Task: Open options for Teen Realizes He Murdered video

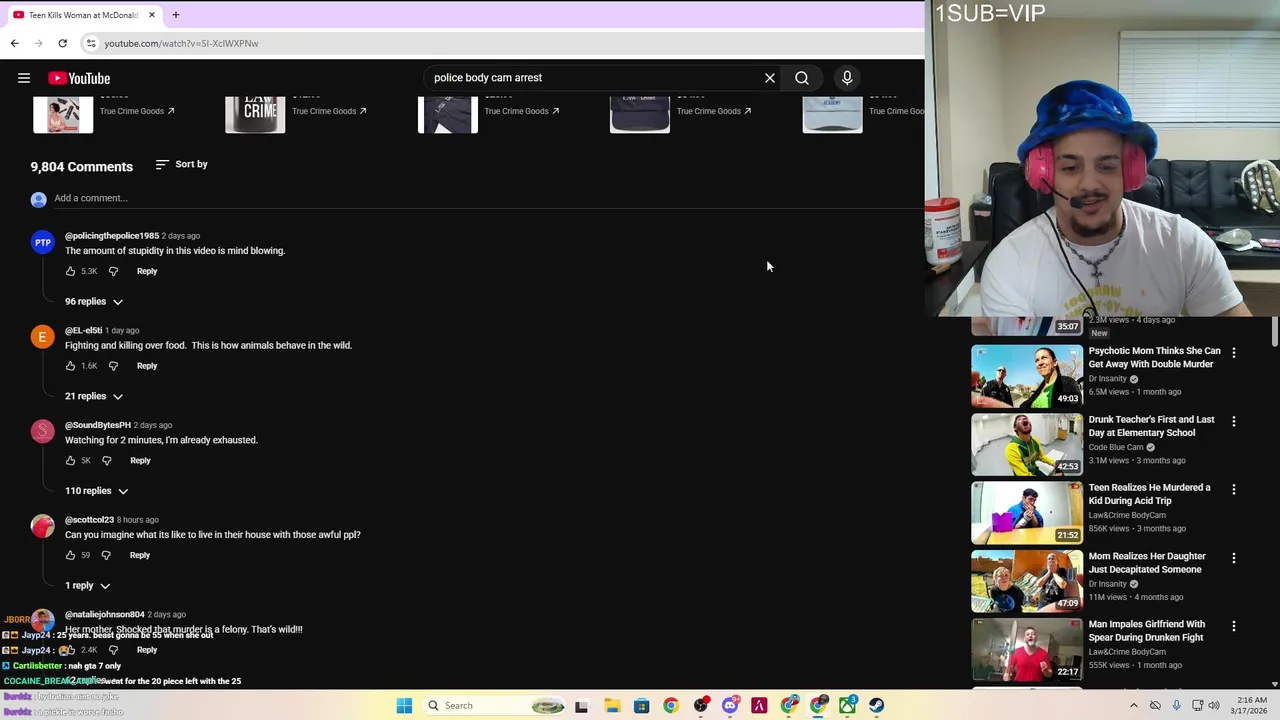Action: tap(1234, 489)
